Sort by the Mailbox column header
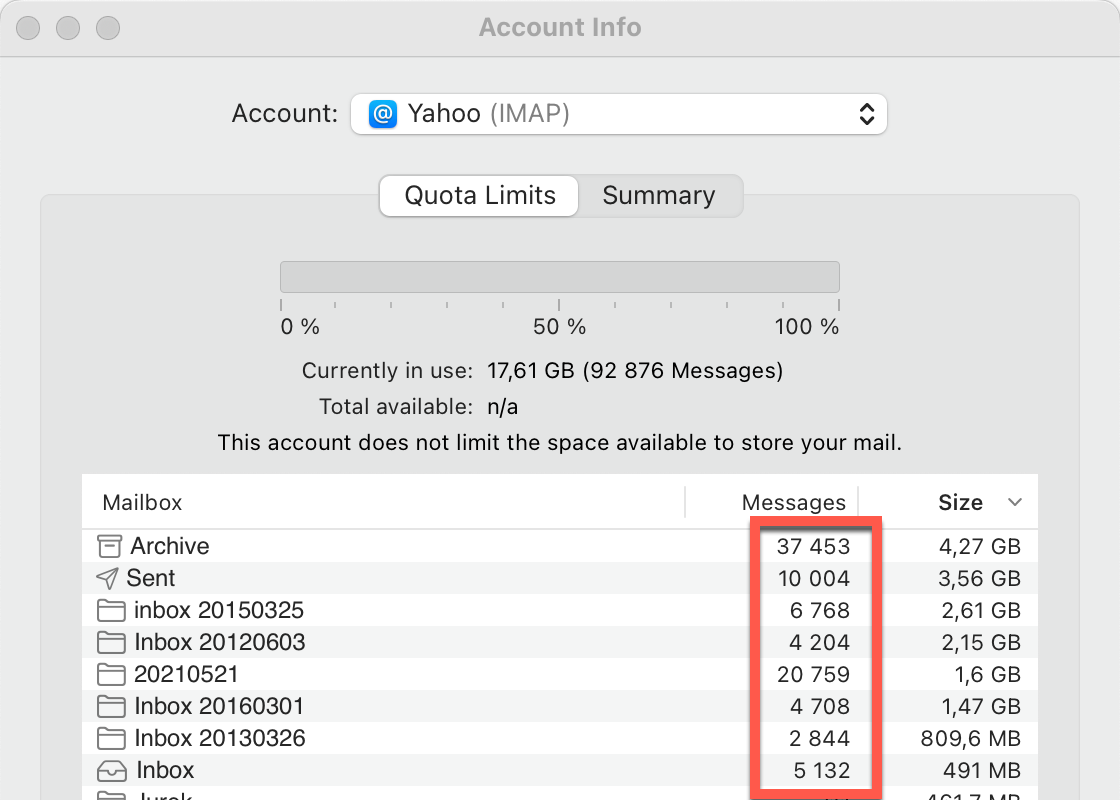This screenshot has width=1120, height=800. (142, 502)
